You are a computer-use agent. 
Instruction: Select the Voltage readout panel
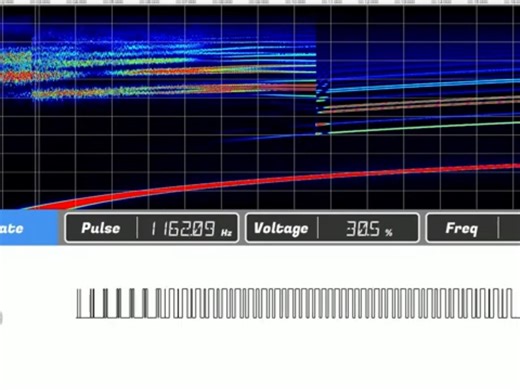(332, 228)
